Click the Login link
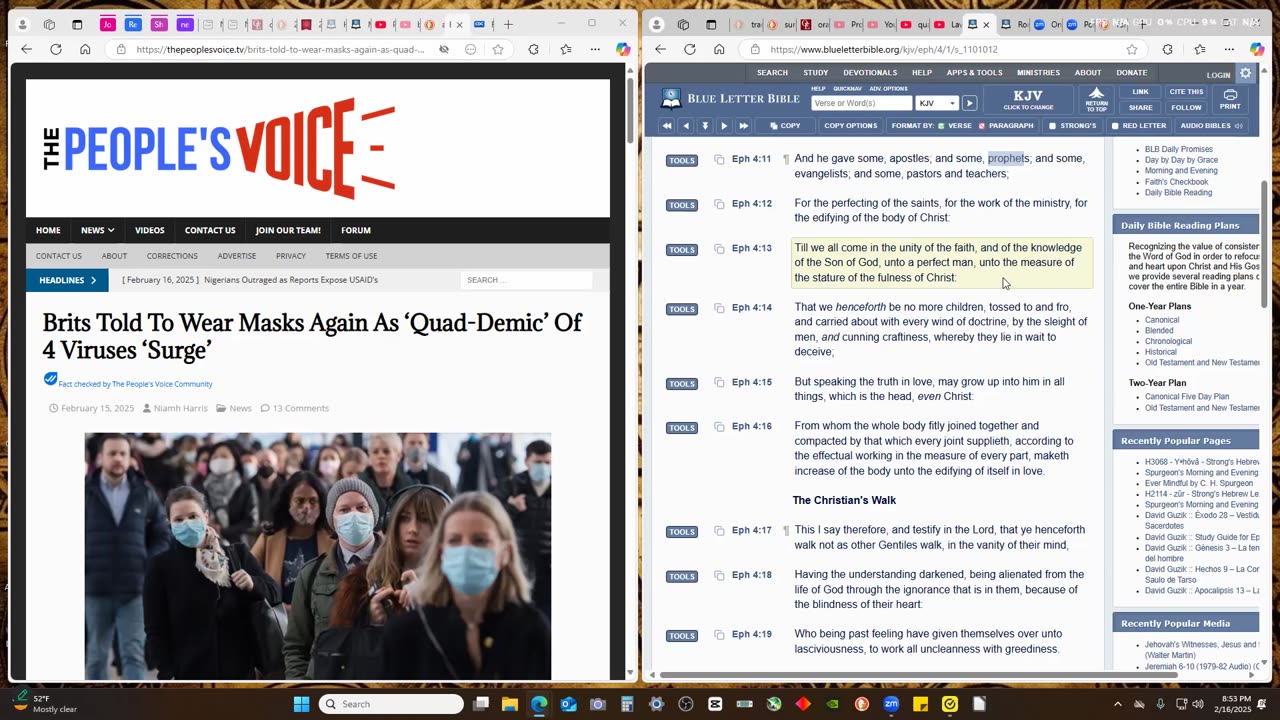This screenshot has width=1280, height=720. tap(1218, 75)
